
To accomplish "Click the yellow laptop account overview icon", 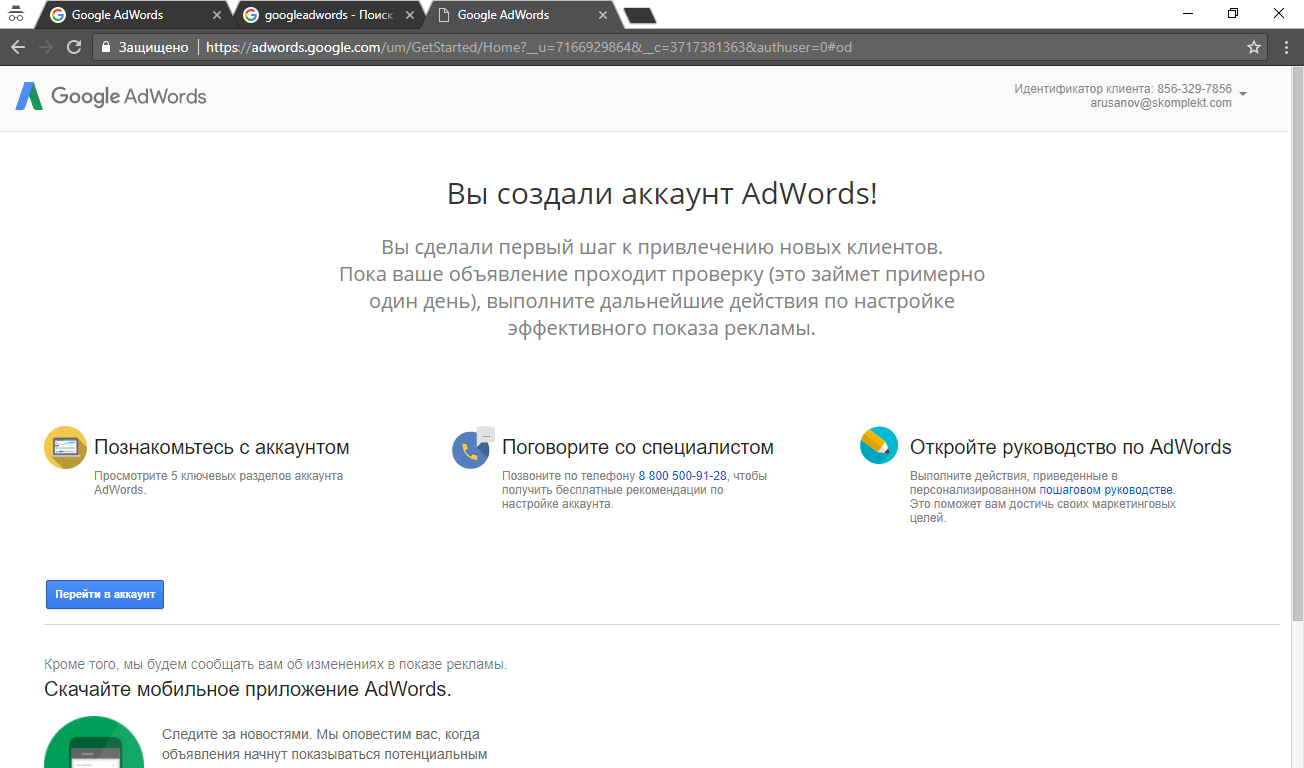I will (65, 447).
